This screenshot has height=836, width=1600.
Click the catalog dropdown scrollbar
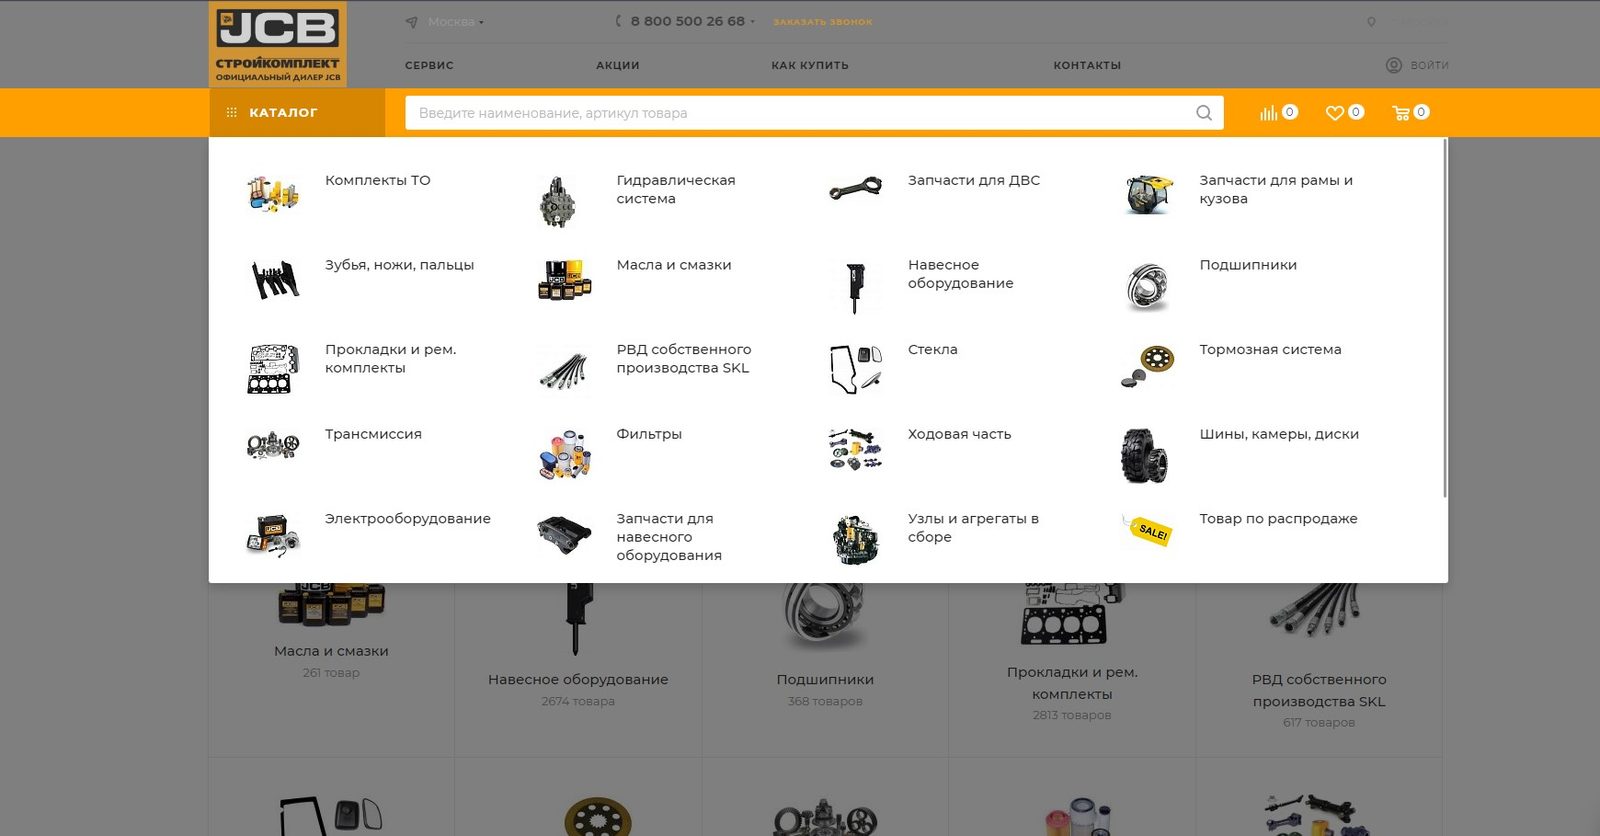point(1444,320)
